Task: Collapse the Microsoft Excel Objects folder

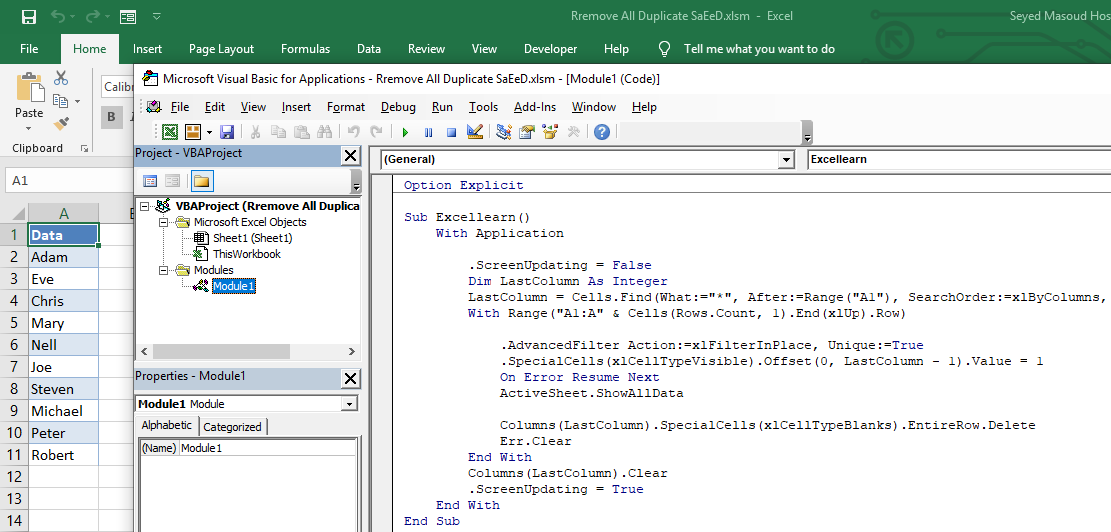Action: click(x=163, y=222)
